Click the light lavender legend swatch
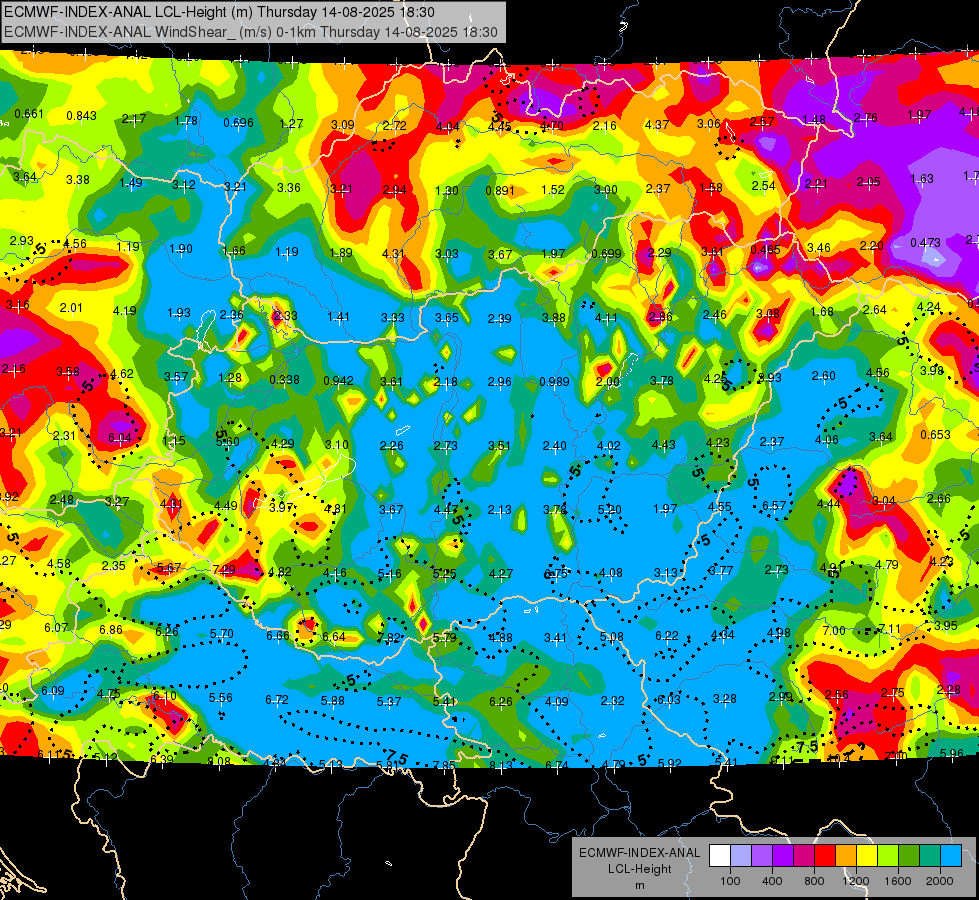979x900 pixels. (741, 856)
